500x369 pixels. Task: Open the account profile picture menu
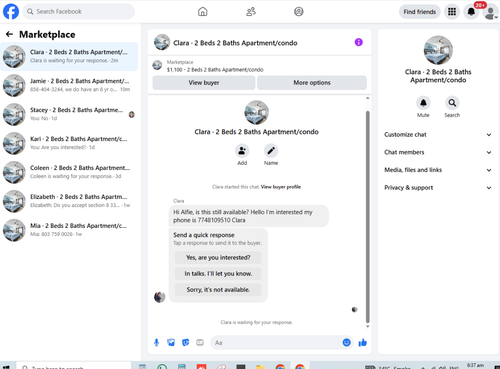point(491,12)
